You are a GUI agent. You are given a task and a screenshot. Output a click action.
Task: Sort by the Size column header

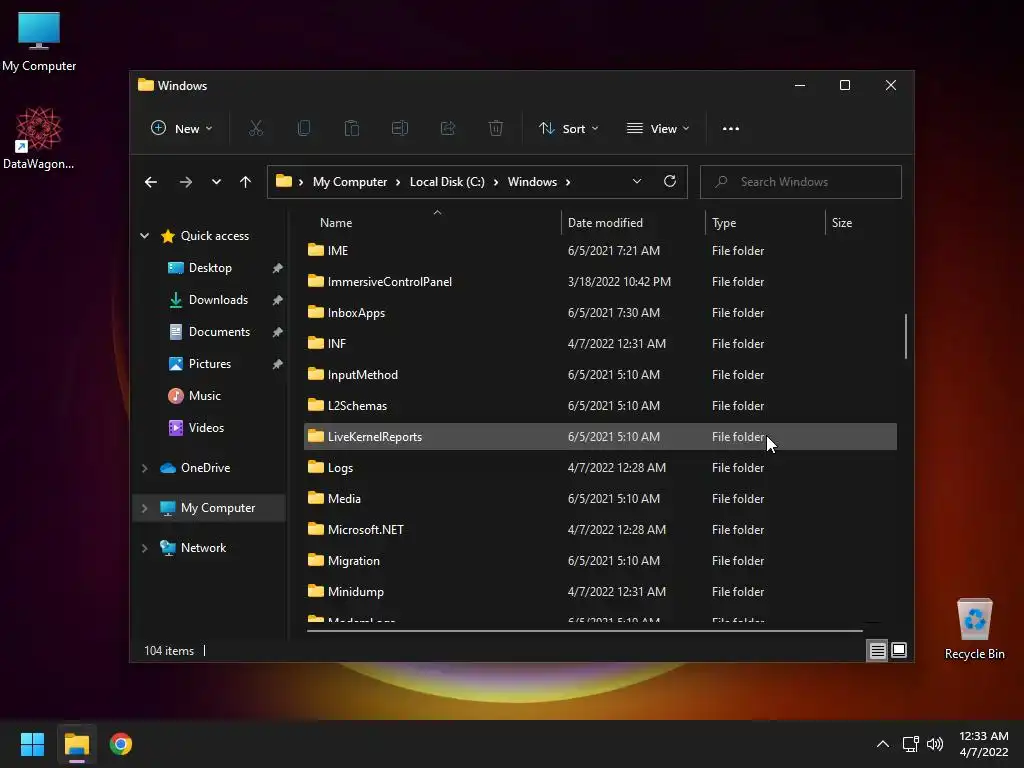(842, 223)
